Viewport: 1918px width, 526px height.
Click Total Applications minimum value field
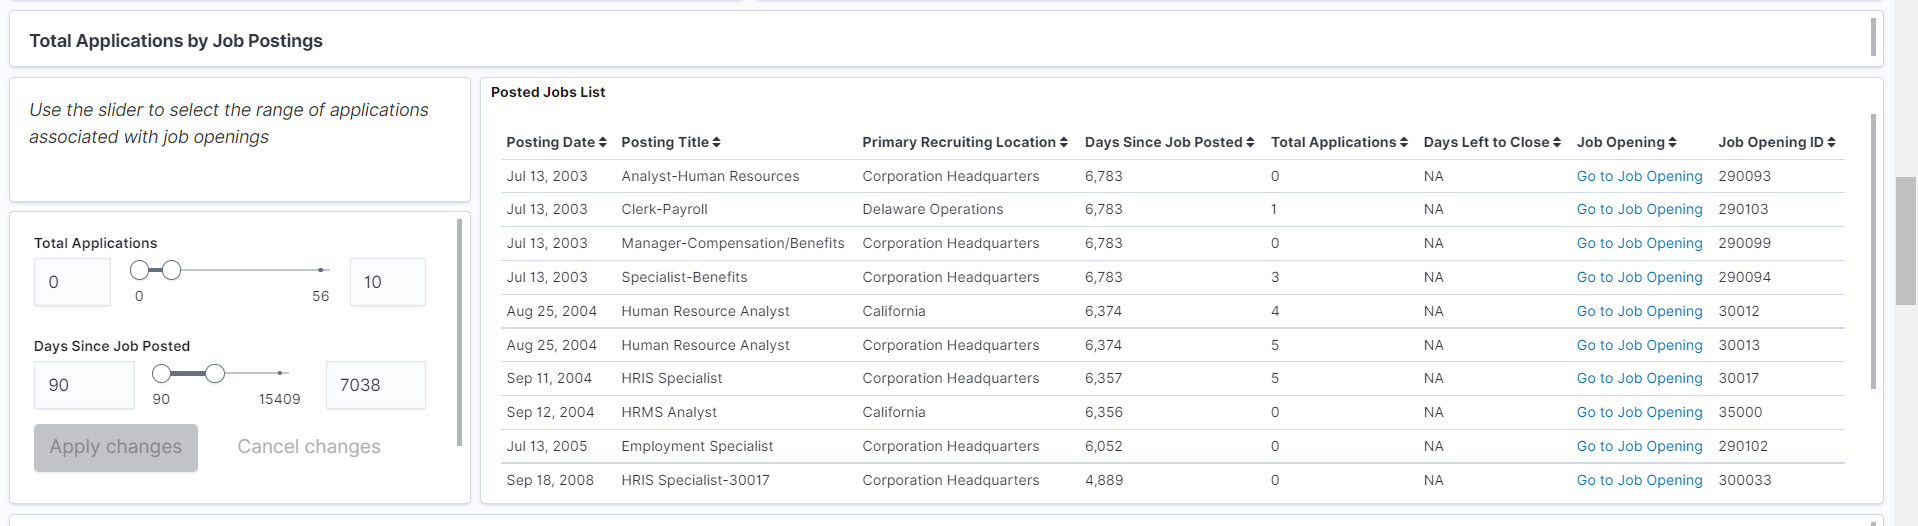(x=72, y=282)
